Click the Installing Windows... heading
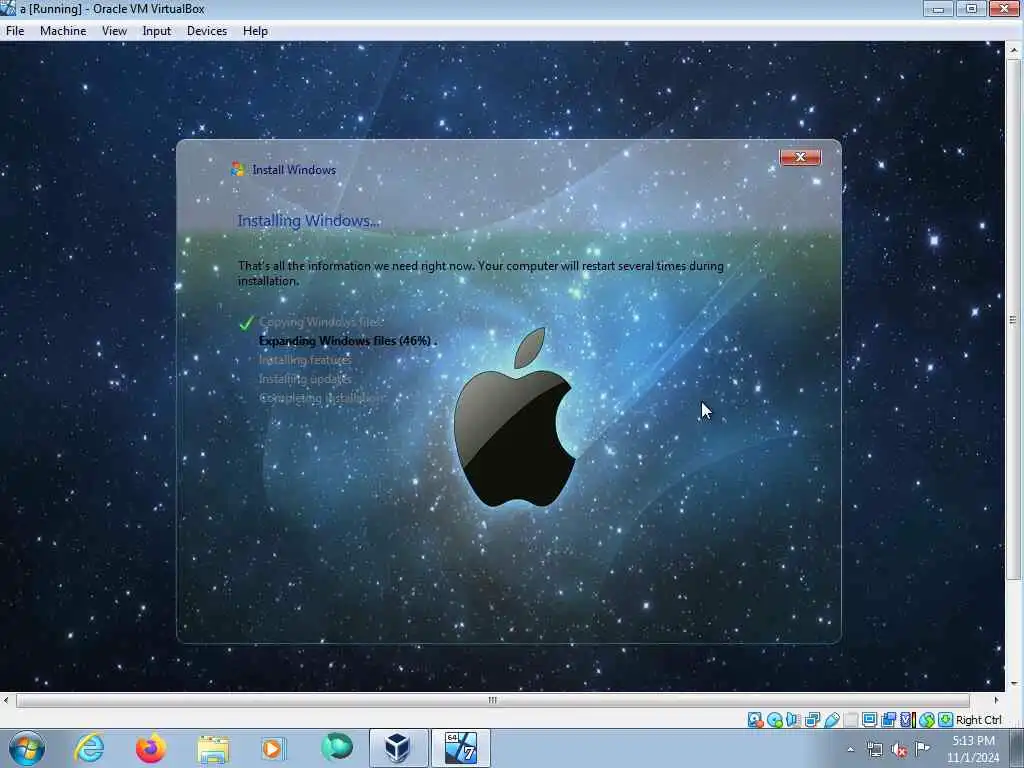1024x768 pixels. click(x=308, y=221)
